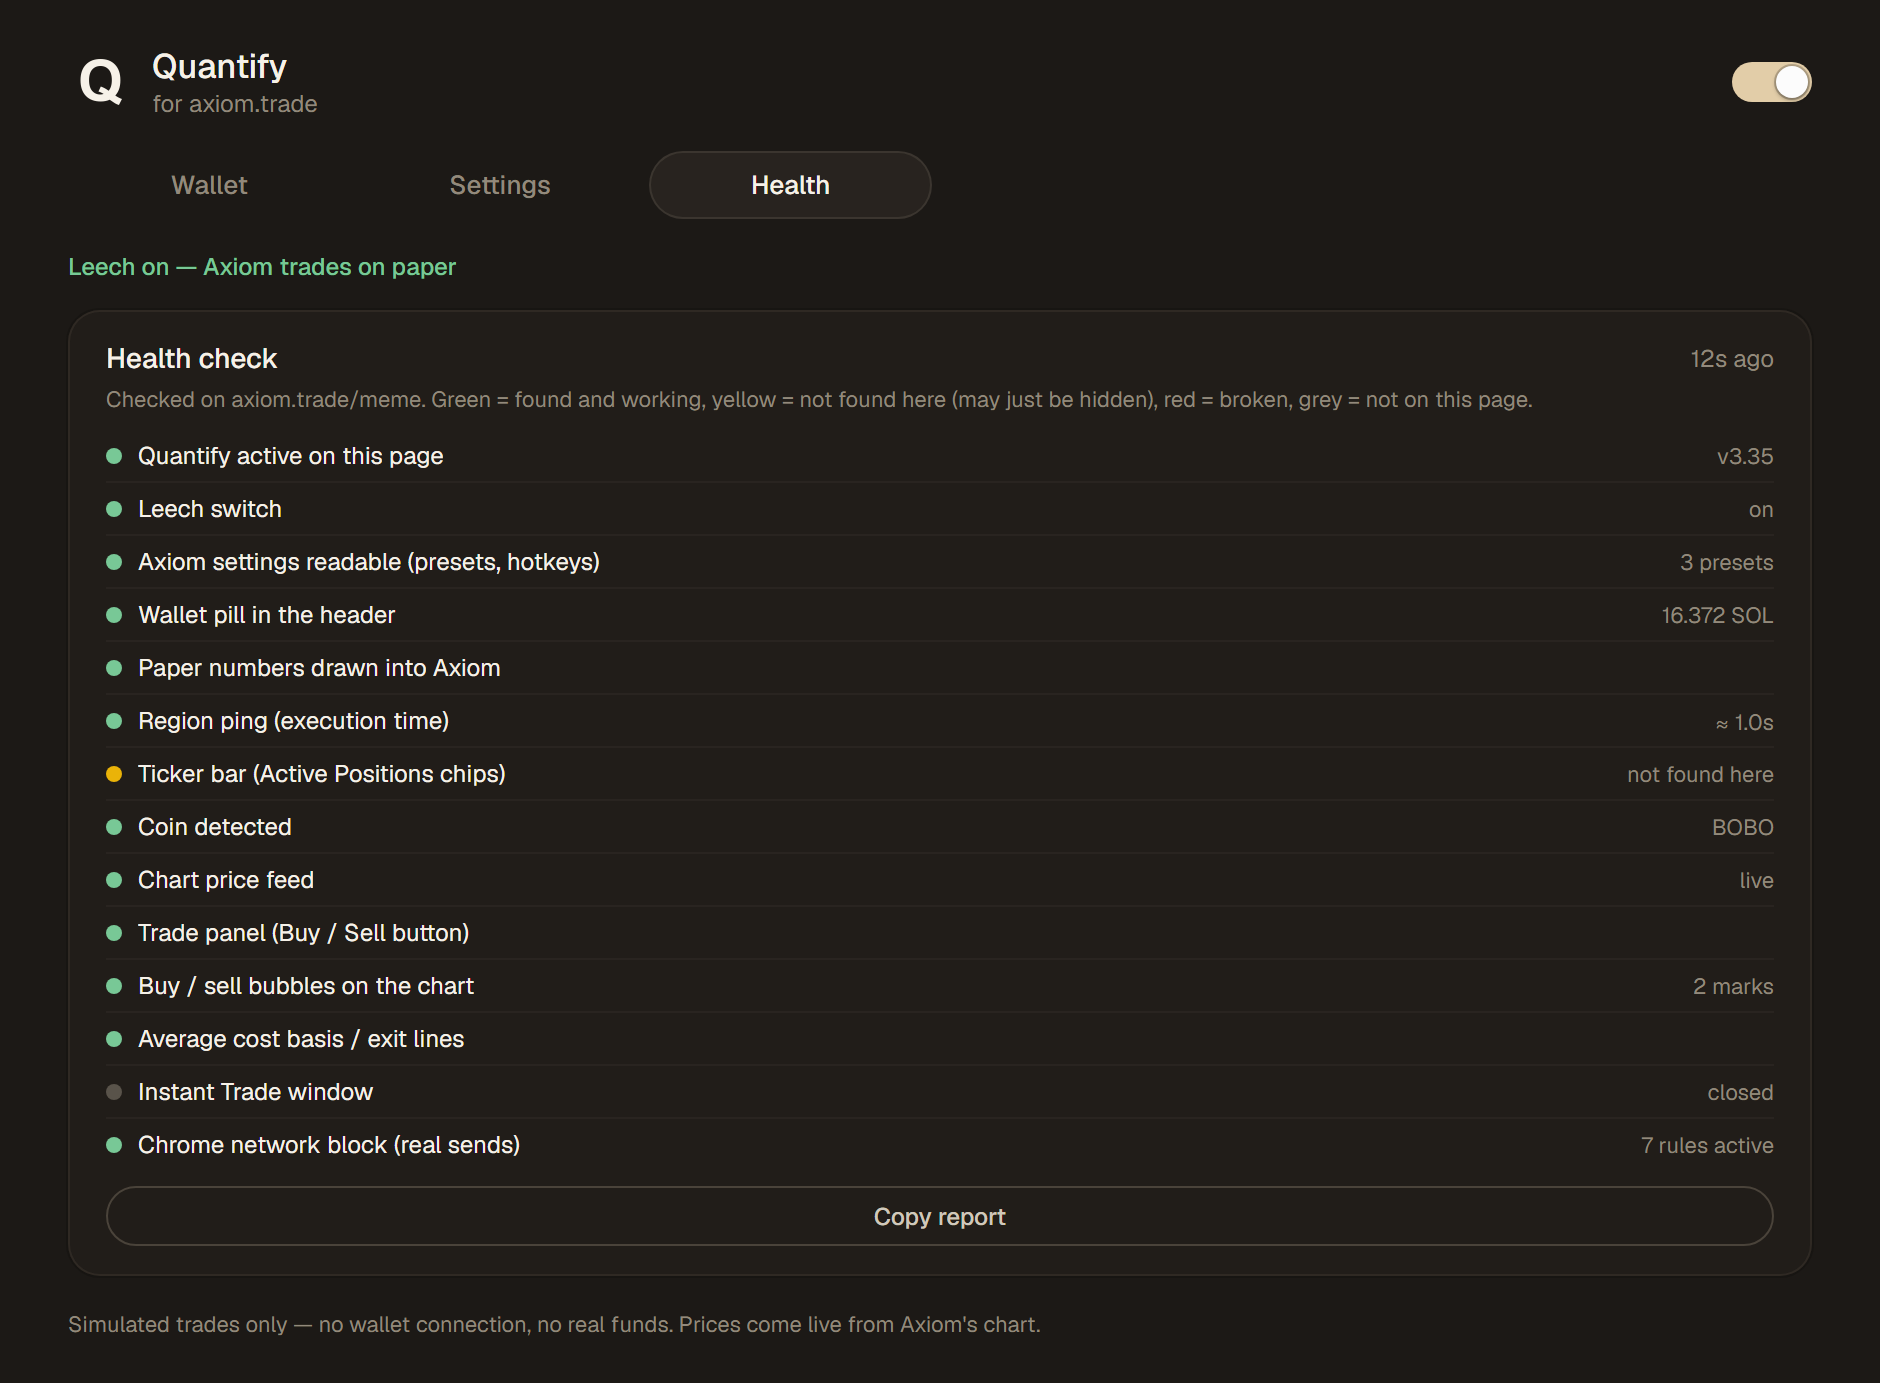Viewport: 1880px width, 1383px height.
Task: Click the 'Simulated trades only' footer note
Action: click(554, 1324)
